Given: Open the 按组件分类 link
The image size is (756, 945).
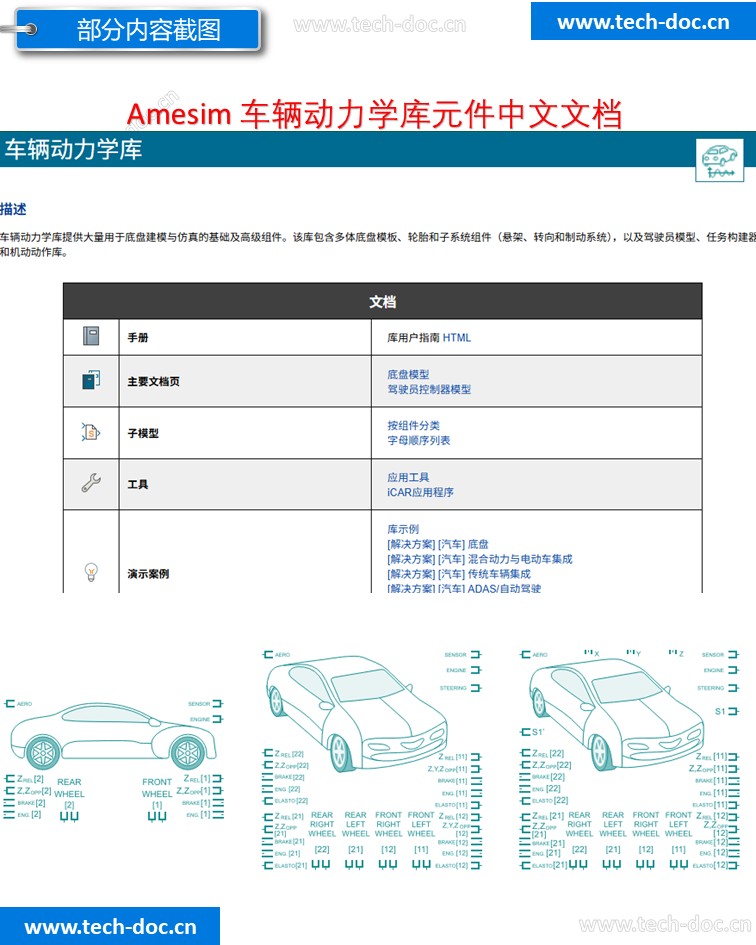Looking at the screenshot, I should point(414,425).
